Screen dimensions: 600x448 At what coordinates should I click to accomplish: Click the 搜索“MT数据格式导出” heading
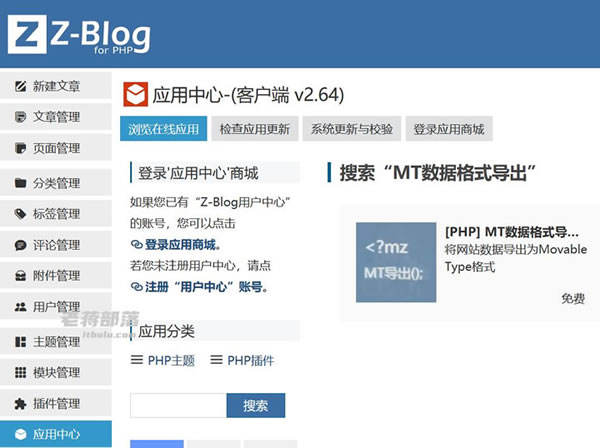tap(438, 173)
